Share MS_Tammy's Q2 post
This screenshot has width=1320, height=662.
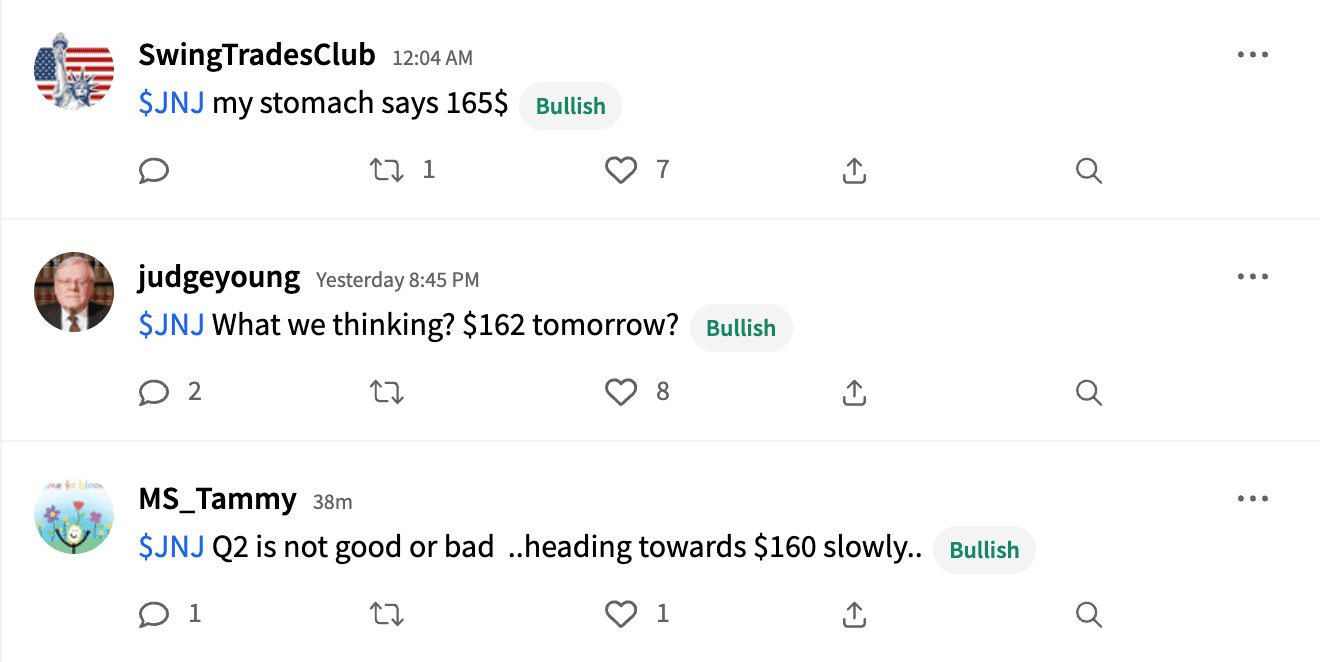tap(854, 614)
